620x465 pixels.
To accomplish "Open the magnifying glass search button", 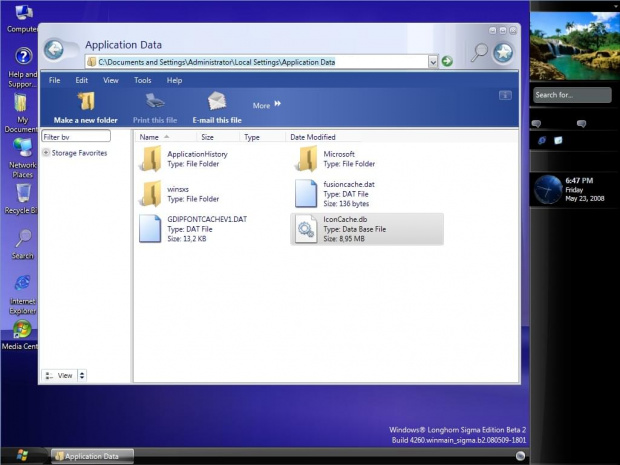I will click(479, 52).
